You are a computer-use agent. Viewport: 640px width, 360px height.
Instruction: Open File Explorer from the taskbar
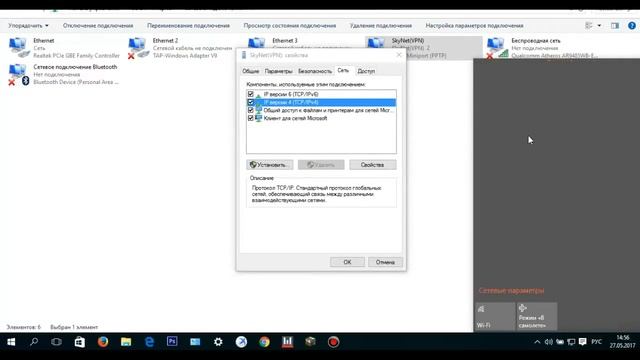pos(126,342)
